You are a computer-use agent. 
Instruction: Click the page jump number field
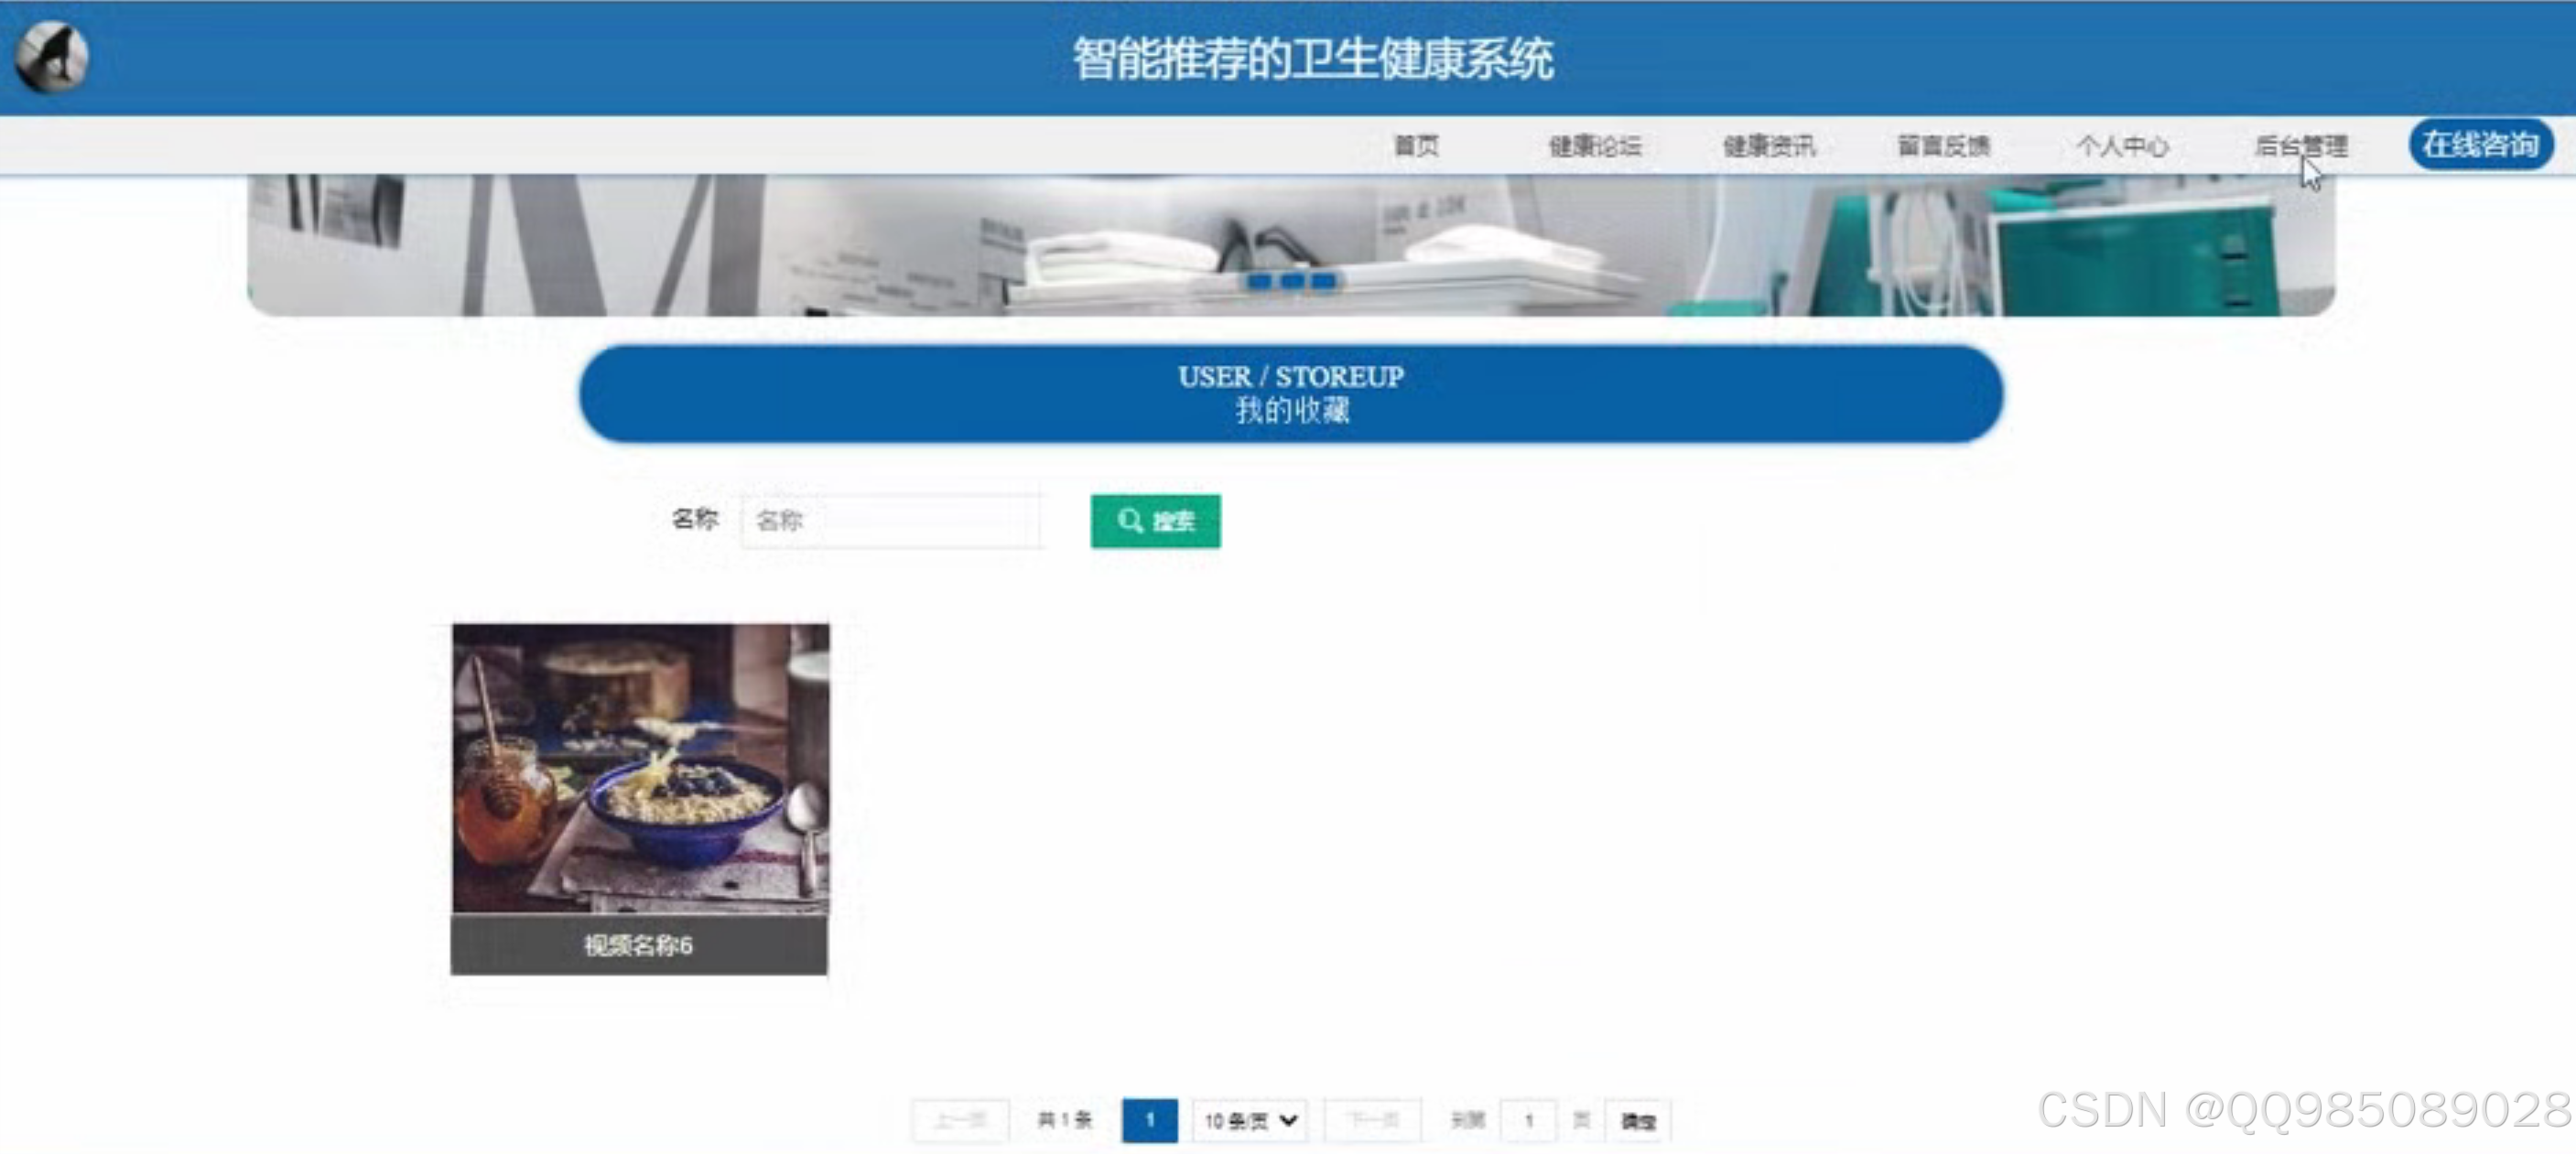coord(1528,1120)
